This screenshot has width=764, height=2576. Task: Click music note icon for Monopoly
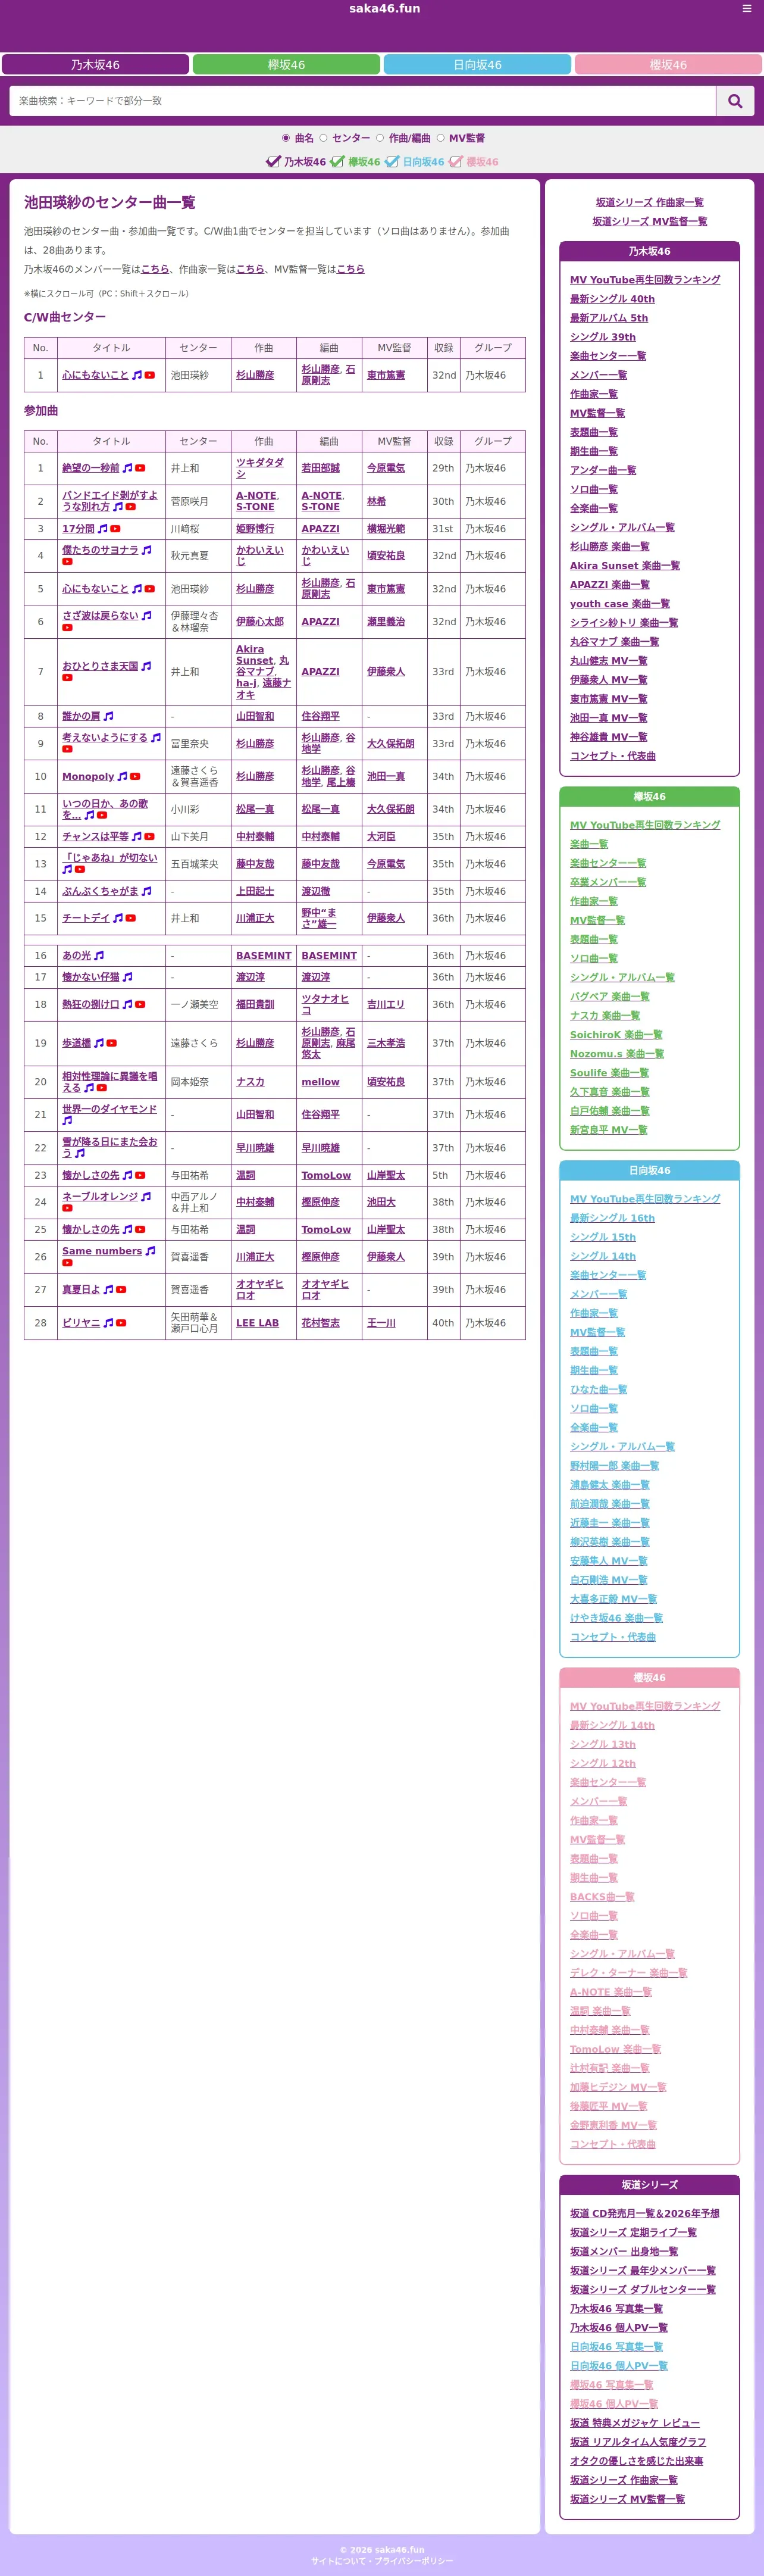tap(122, 776)
